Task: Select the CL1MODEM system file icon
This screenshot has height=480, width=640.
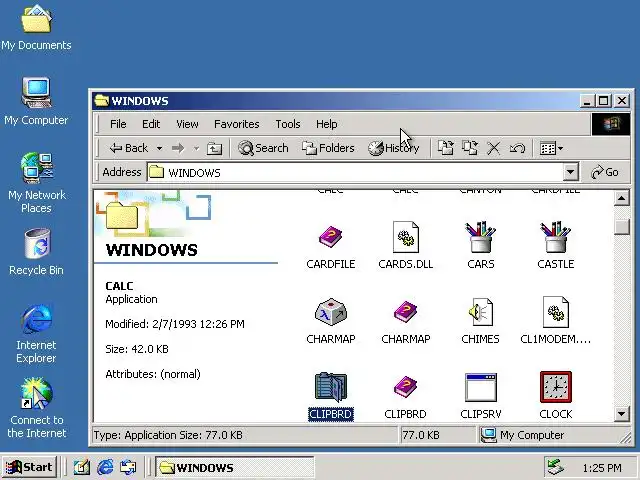Action: (556, 312)
